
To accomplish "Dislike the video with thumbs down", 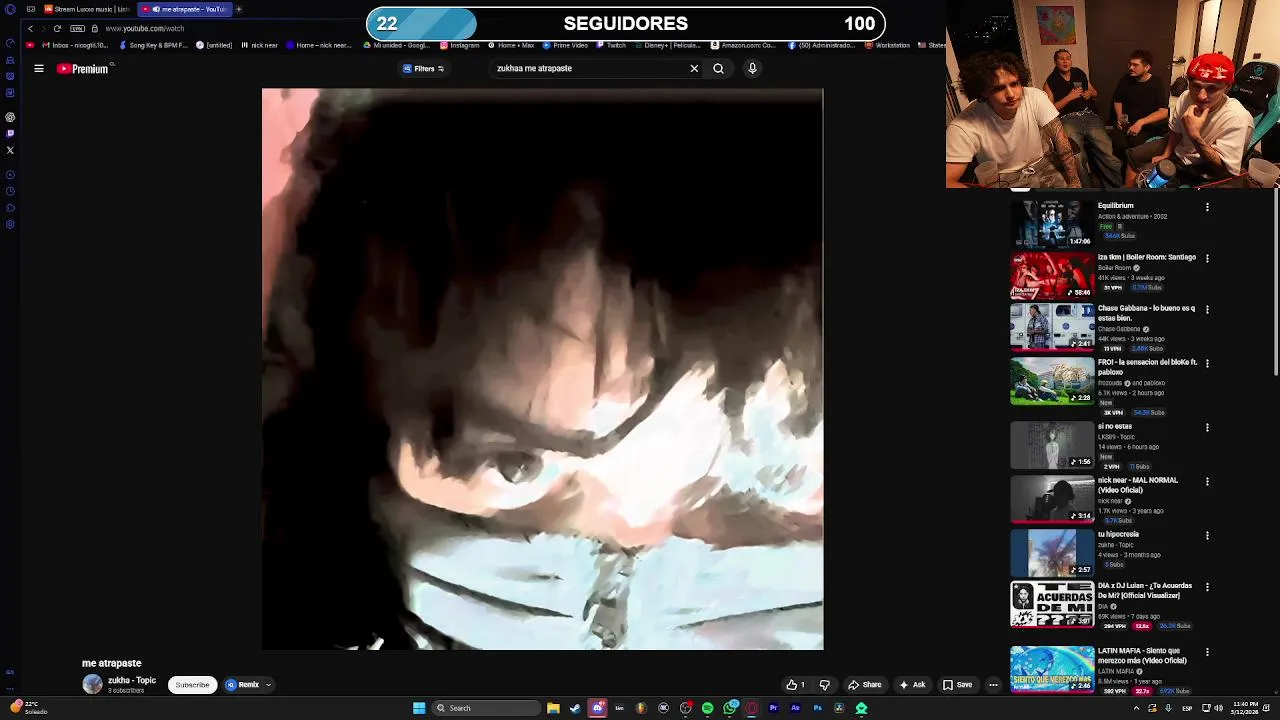I will click(x=825, y=685).
